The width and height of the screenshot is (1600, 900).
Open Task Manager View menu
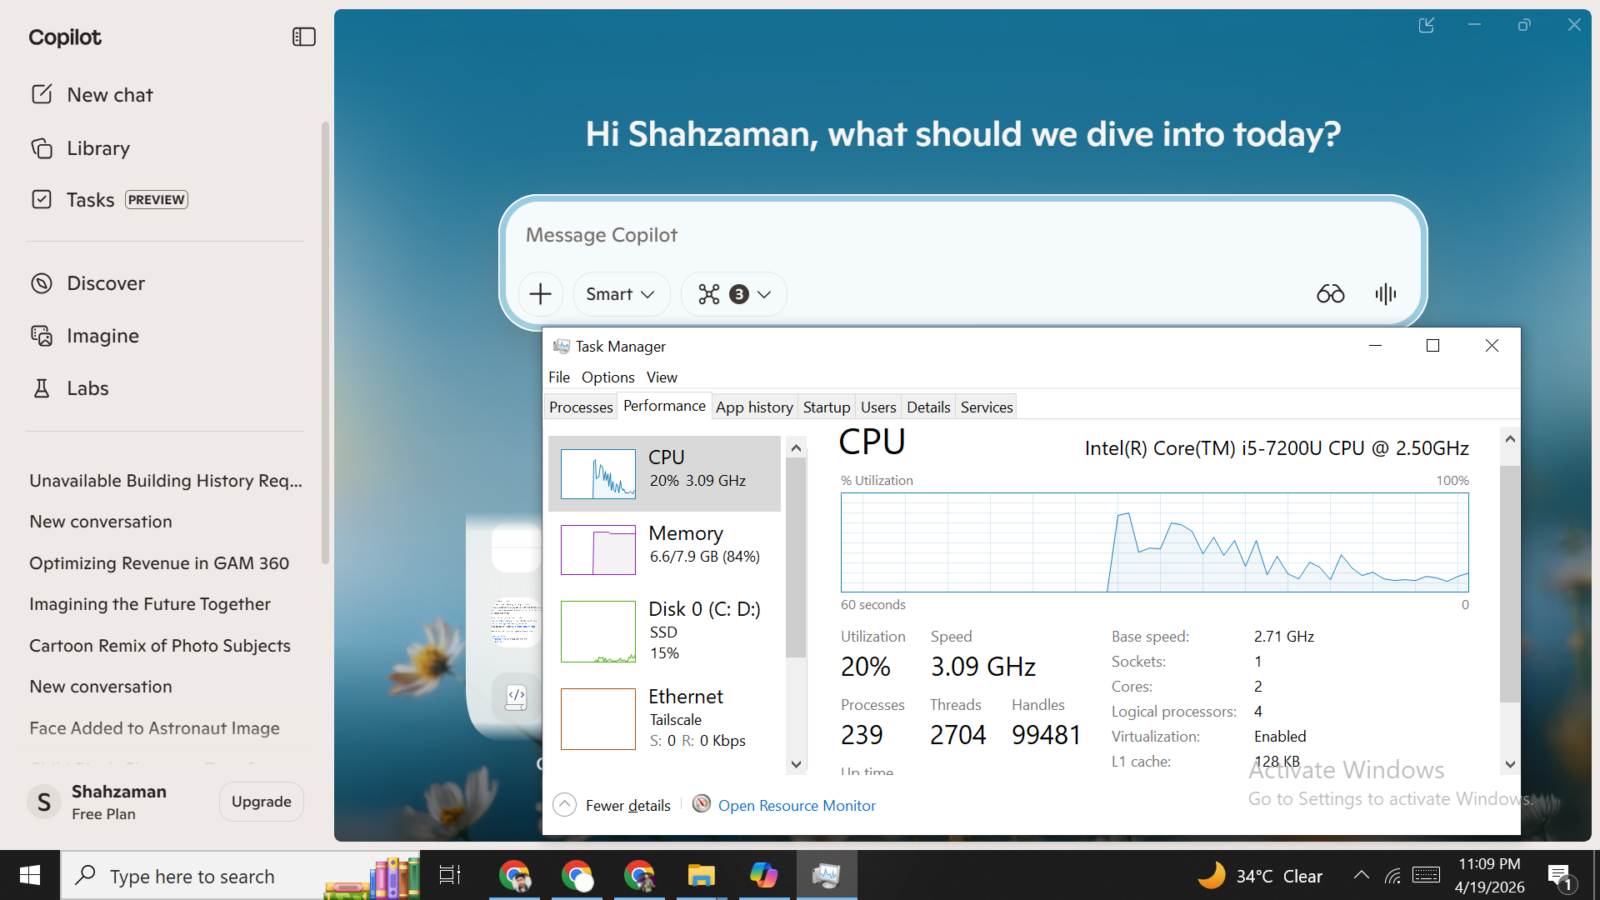(x=662, y=377)
